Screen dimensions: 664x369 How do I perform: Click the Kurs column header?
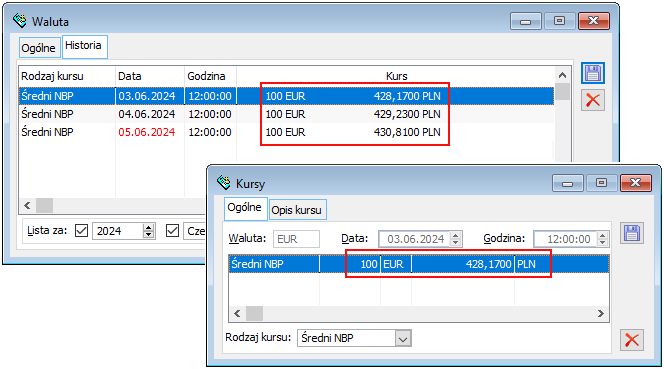tap(396, 76)
